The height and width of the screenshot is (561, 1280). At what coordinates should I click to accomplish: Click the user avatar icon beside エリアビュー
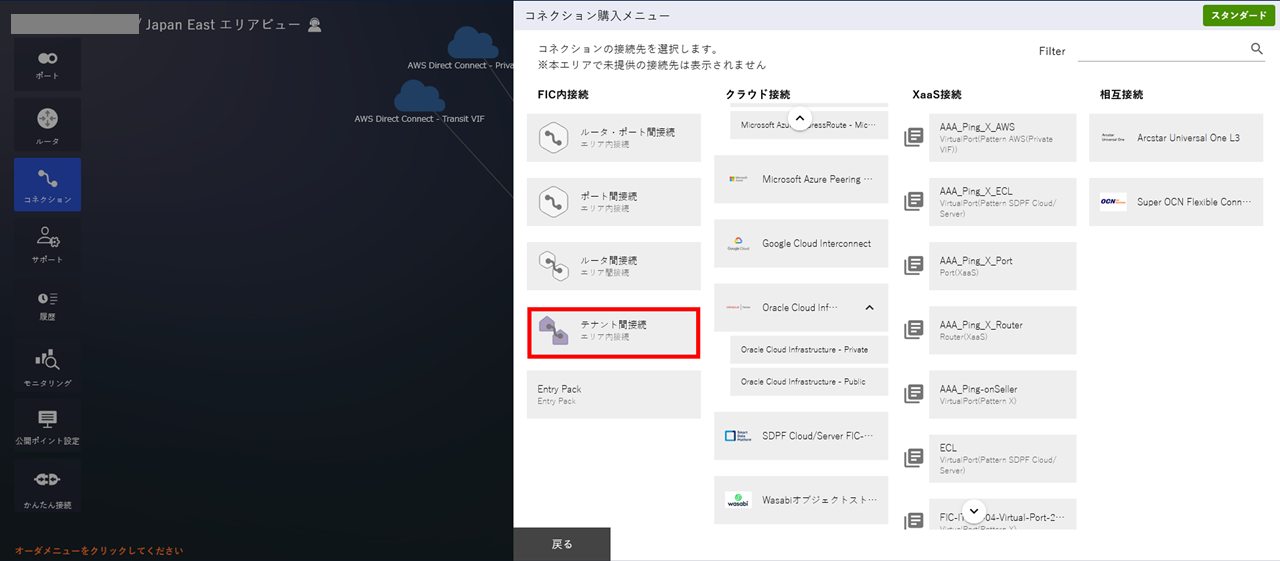pos(315,25)
